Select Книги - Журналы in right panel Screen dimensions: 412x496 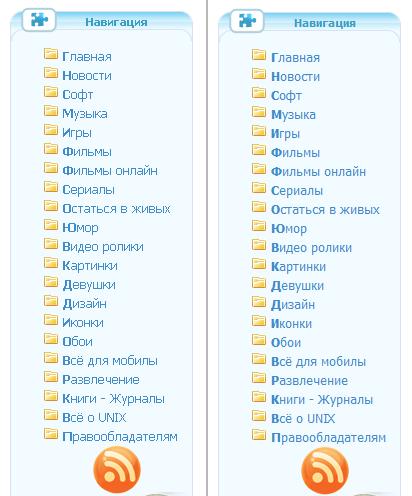point(322,400)
